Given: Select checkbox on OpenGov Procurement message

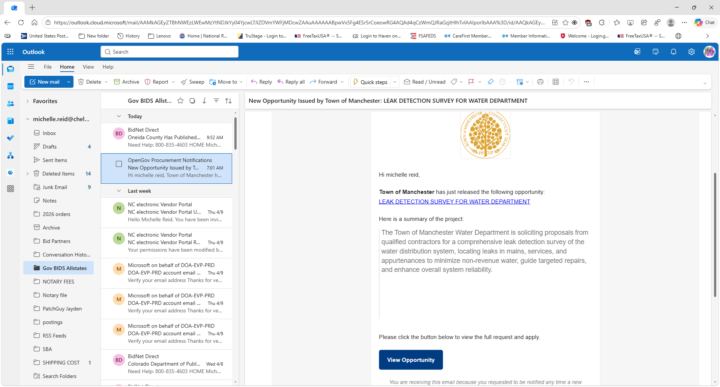Looking at the screenshot, I should tap(119, 164).
